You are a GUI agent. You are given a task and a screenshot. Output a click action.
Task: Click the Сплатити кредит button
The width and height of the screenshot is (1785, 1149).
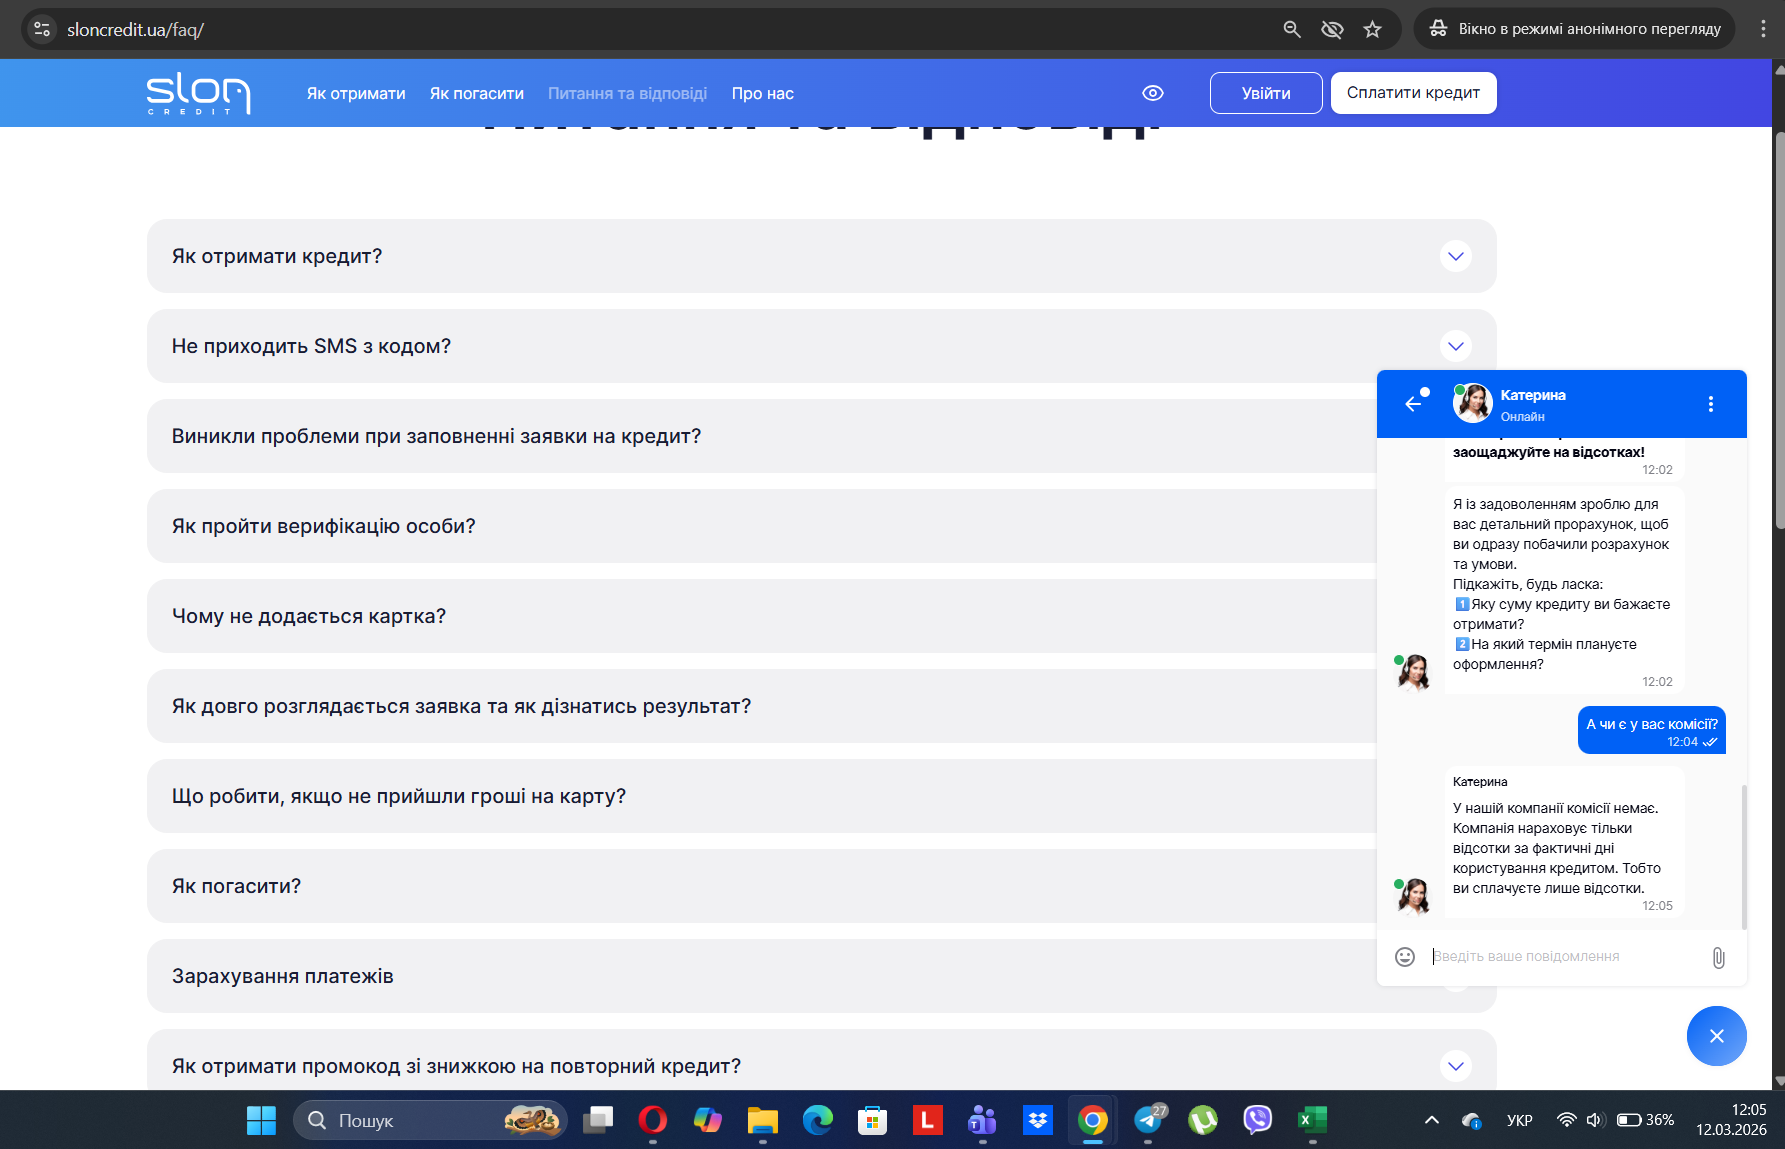(1413, 93)
